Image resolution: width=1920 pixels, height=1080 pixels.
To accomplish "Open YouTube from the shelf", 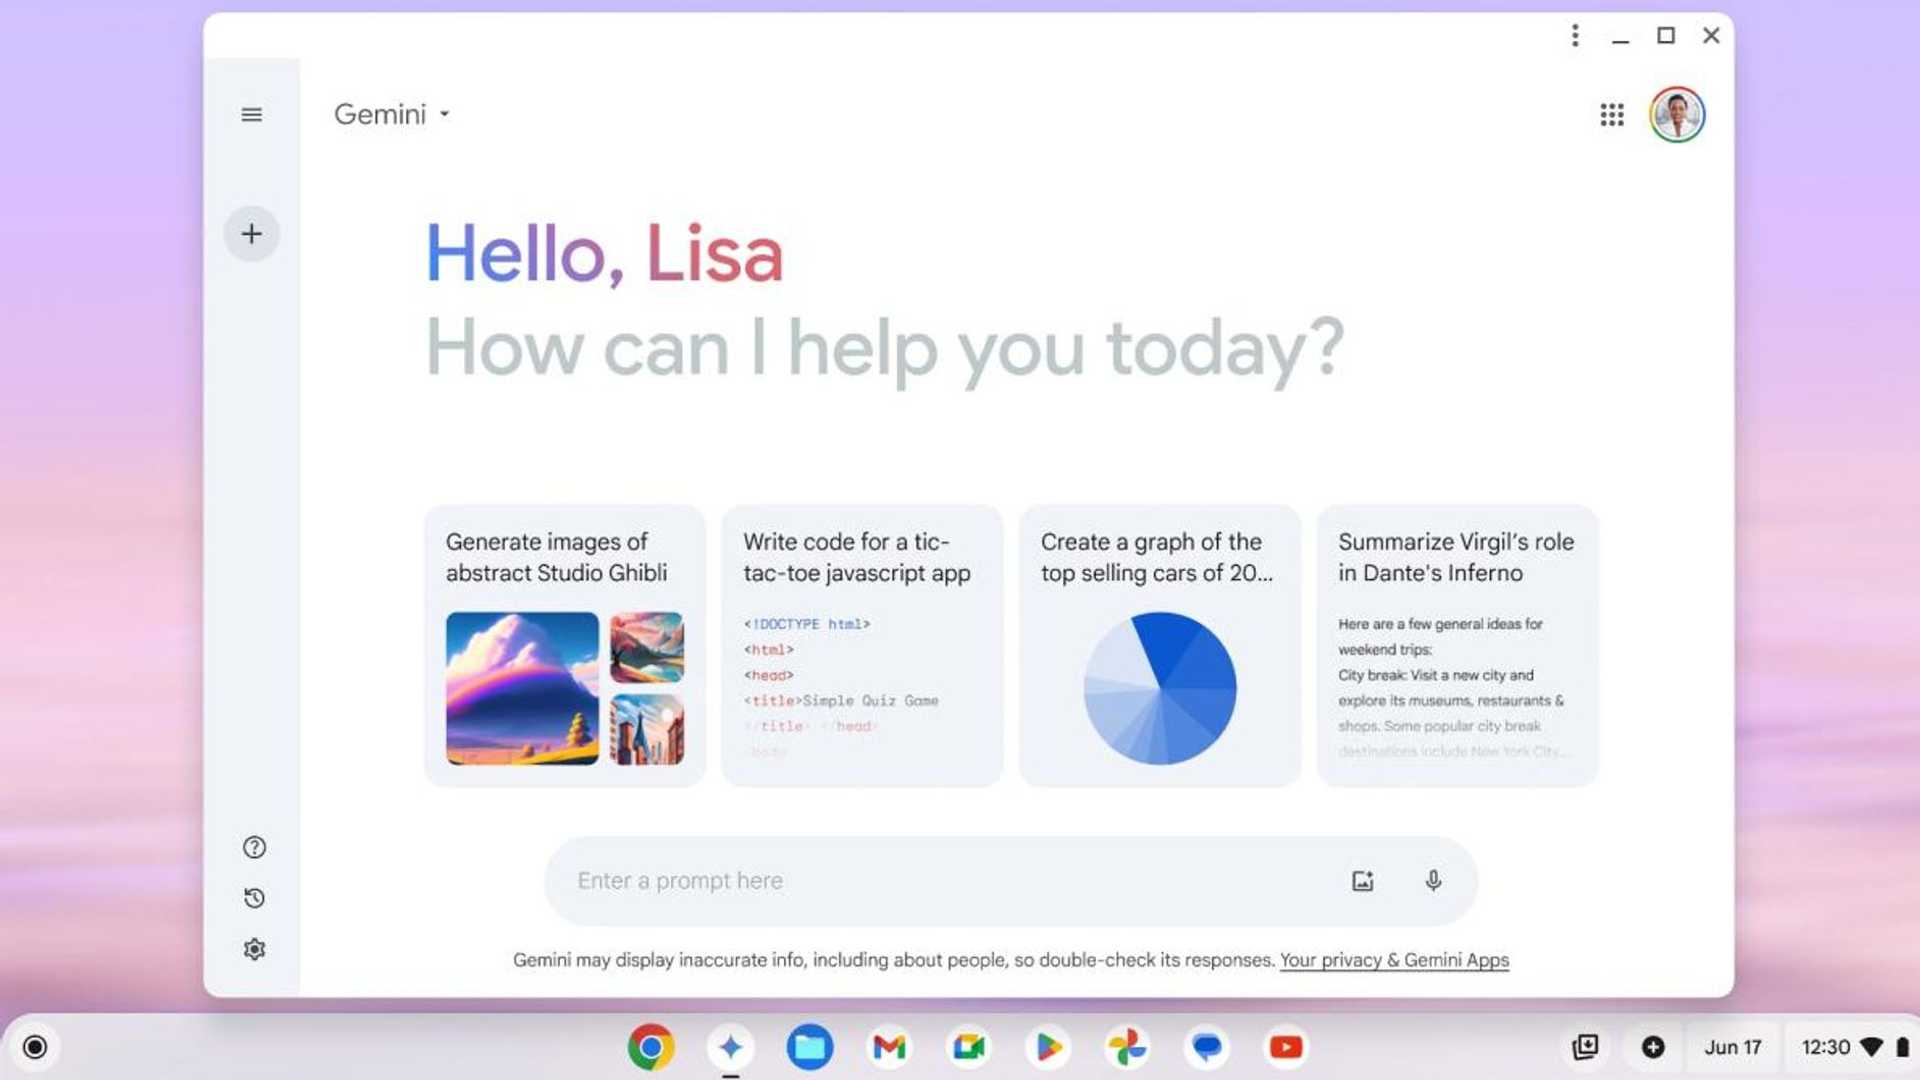I will (x=1285, y=1047).
